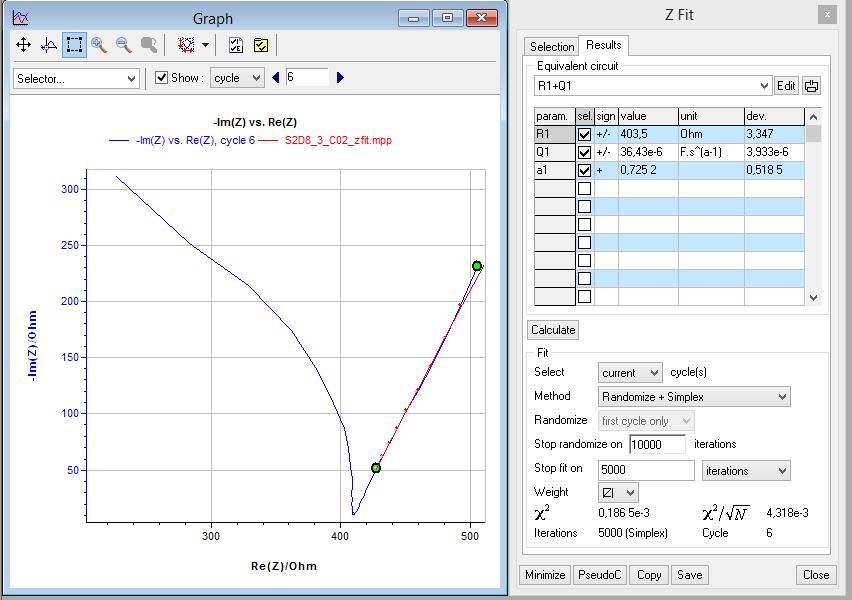Click R1 deviation cell 3,347
The image size is (852, 600).
pyautogui.click(x=774, y=134)
